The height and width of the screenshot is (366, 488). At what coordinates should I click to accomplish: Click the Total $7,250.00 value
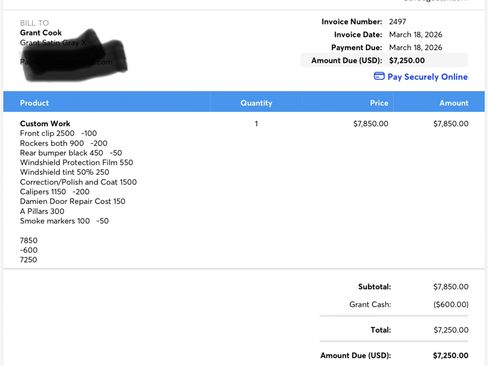451,330
